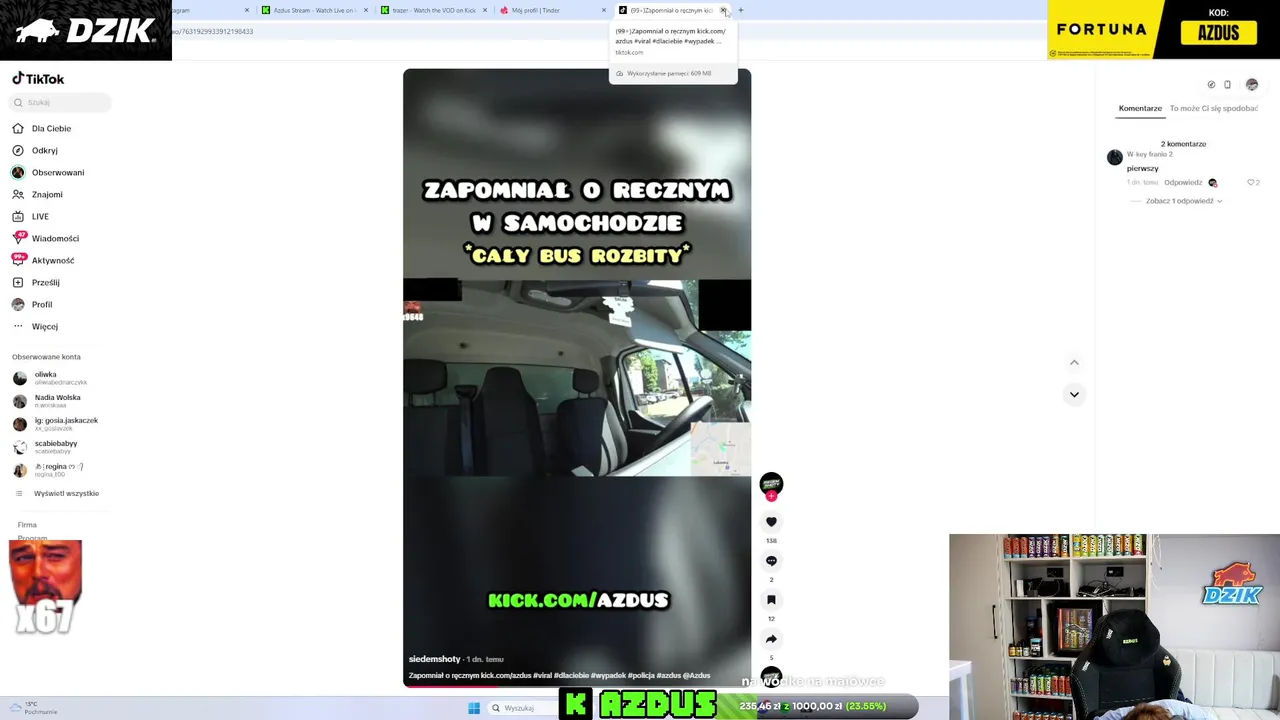Image resolution: width=1280 pixels, height=720 pixels.
Task: Like the pierwszy comment
Action: tap(1250, 183)
